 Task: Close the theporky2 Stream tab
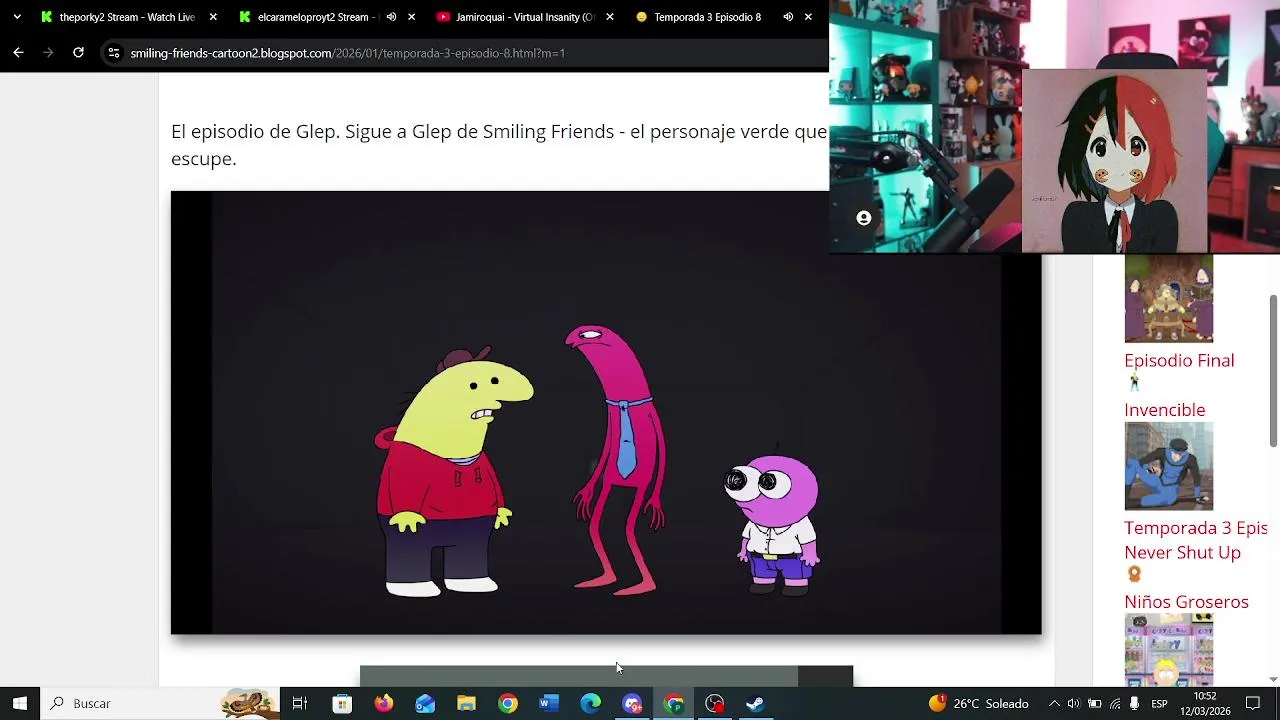pyautogui.click(x=213, y=17)
